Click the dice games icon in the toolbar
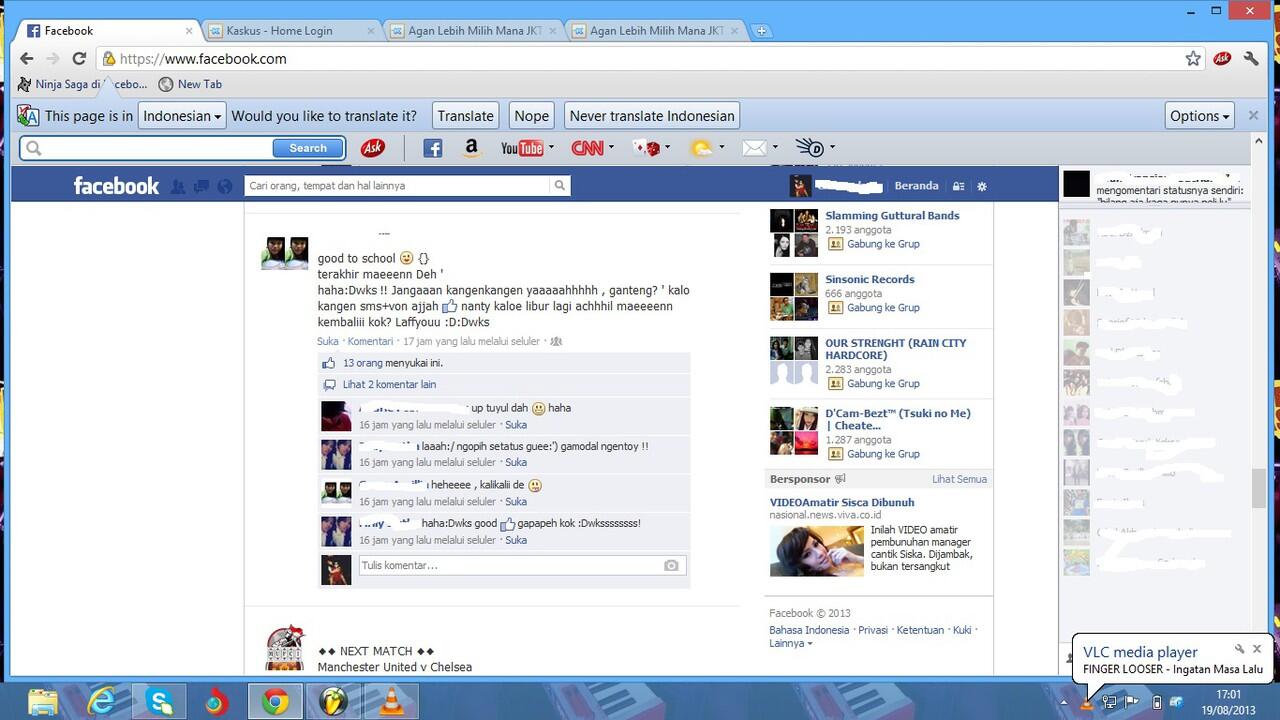The image size is (1280, 720). click(648, 148)
